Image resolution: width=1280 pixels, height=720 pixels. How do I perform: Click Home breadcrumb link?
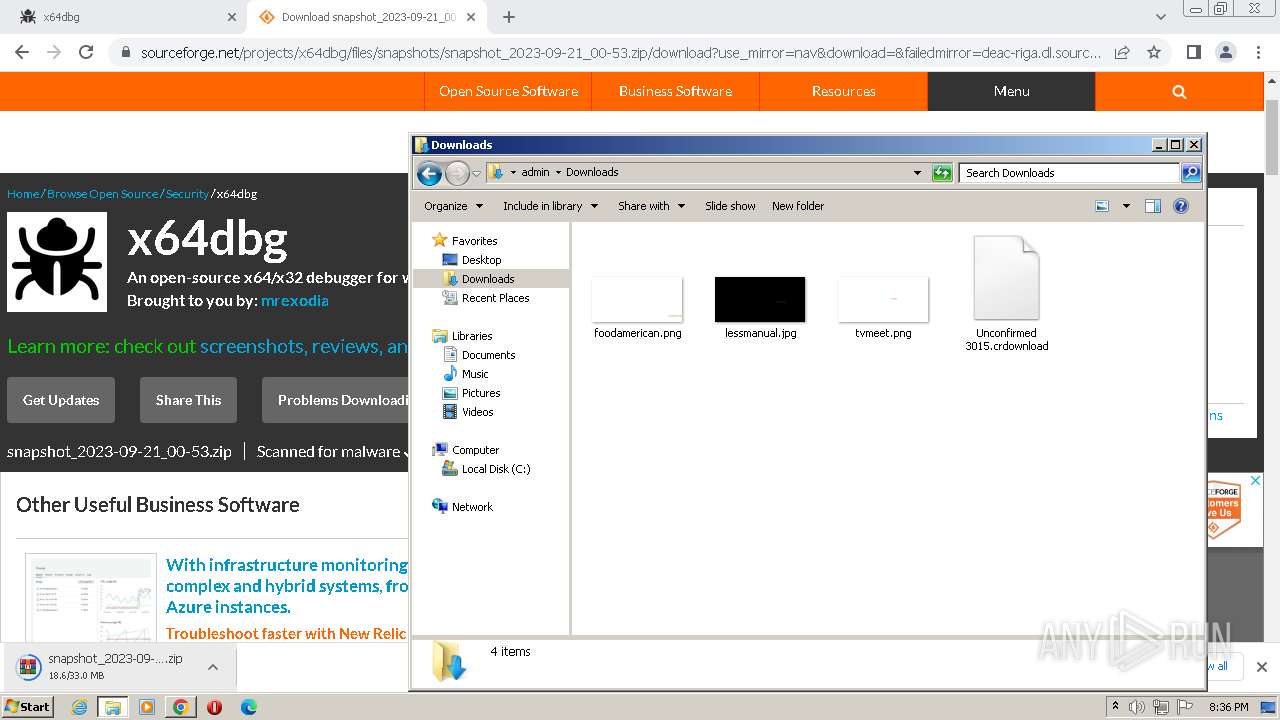pyautogui.click(x=23, y=194)
